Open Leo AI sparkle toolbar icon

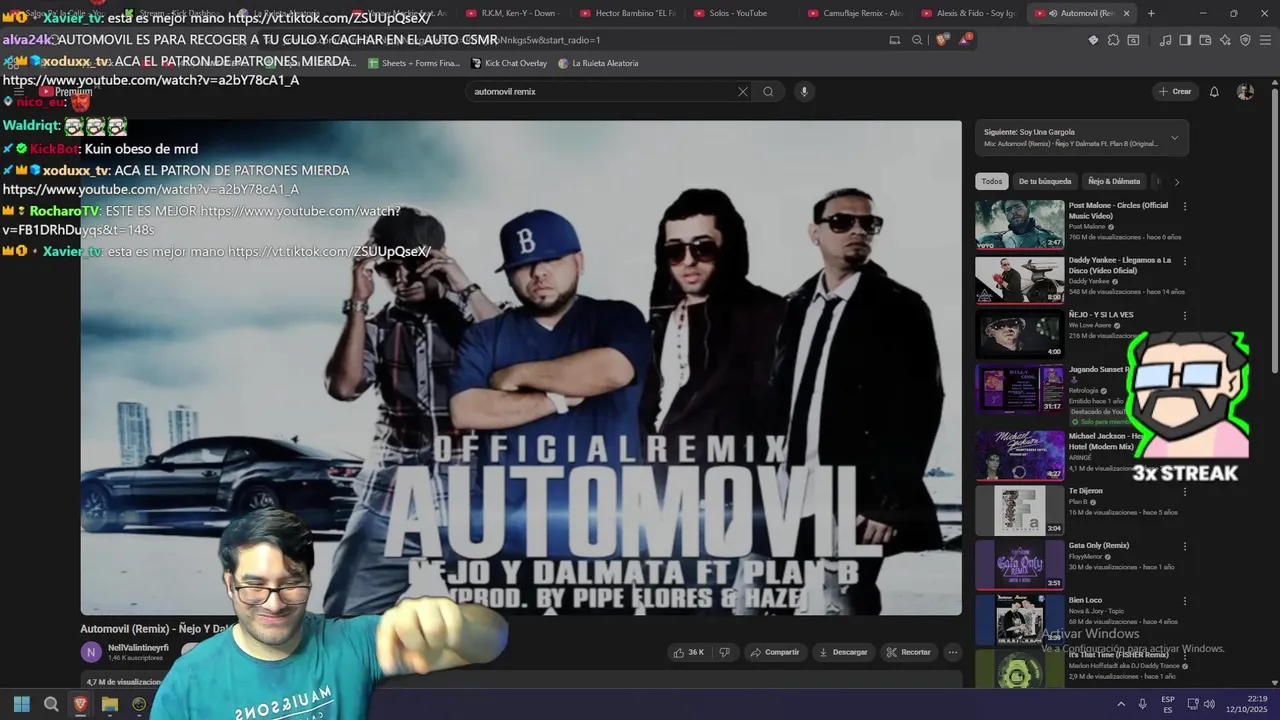(1225, 40)
